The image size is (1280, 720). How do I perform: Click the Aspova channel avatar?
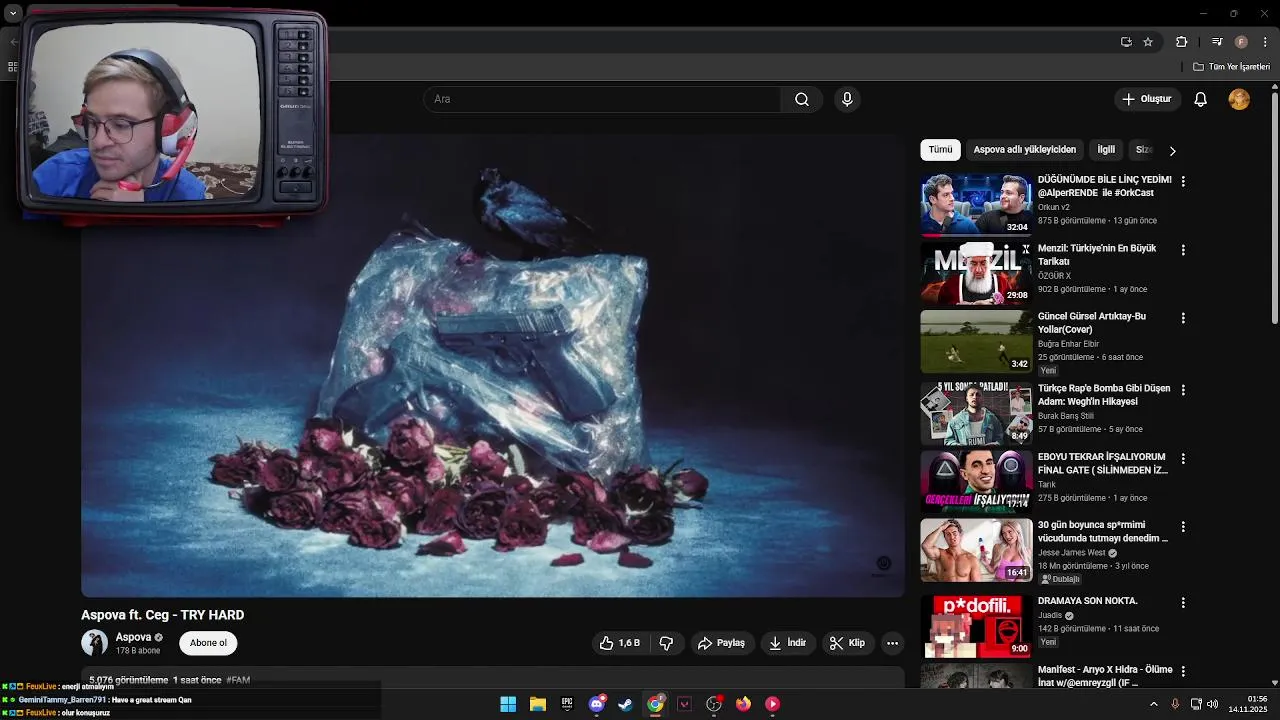click(94, 643)
